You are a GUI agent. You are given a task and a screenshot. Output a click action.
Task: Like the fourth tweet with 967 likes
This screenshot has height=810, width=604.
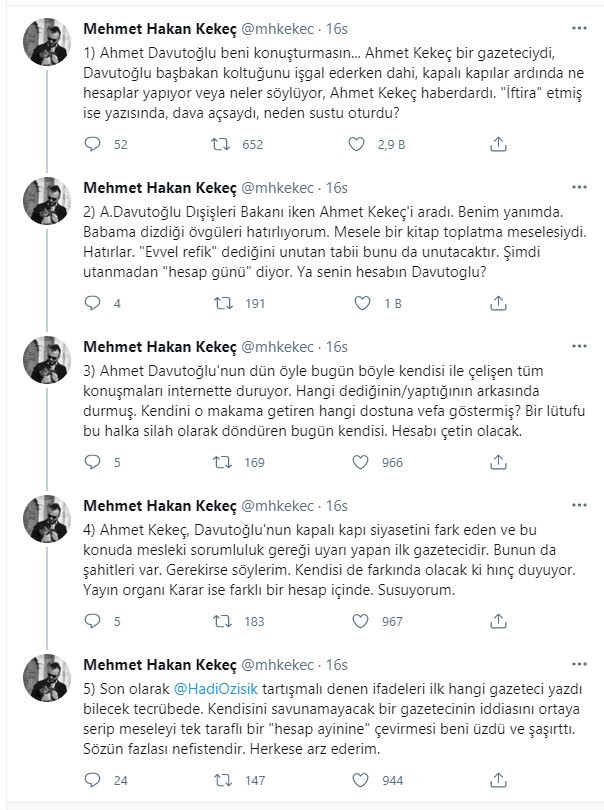[360, 620]
